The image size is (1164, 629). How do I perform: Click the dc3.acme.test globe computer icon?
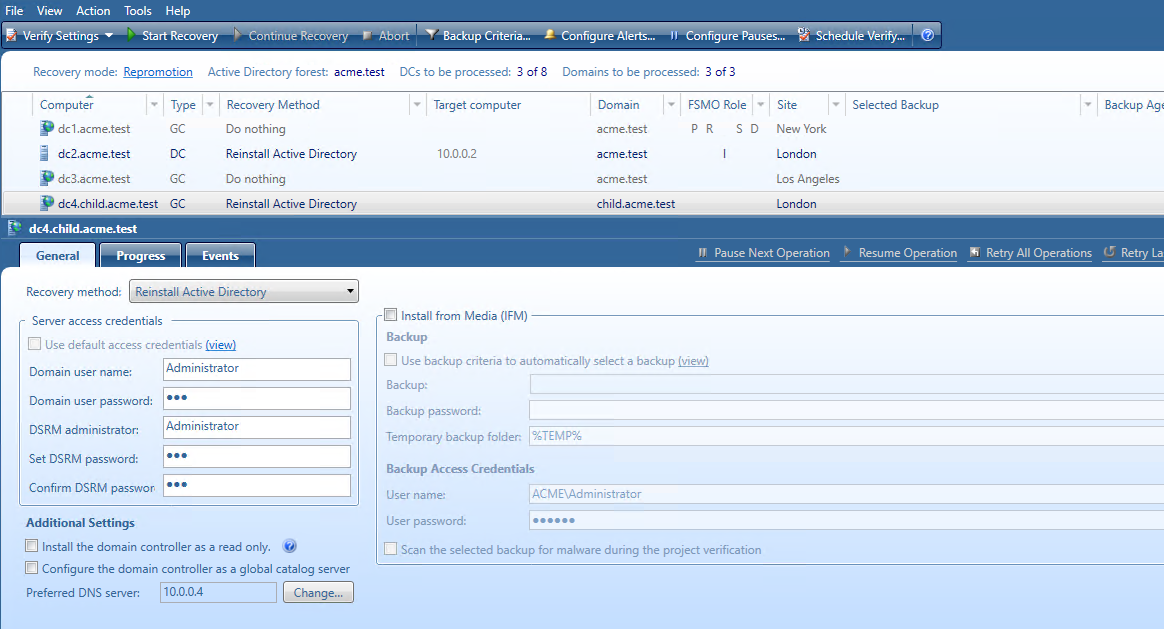(47, 177)
